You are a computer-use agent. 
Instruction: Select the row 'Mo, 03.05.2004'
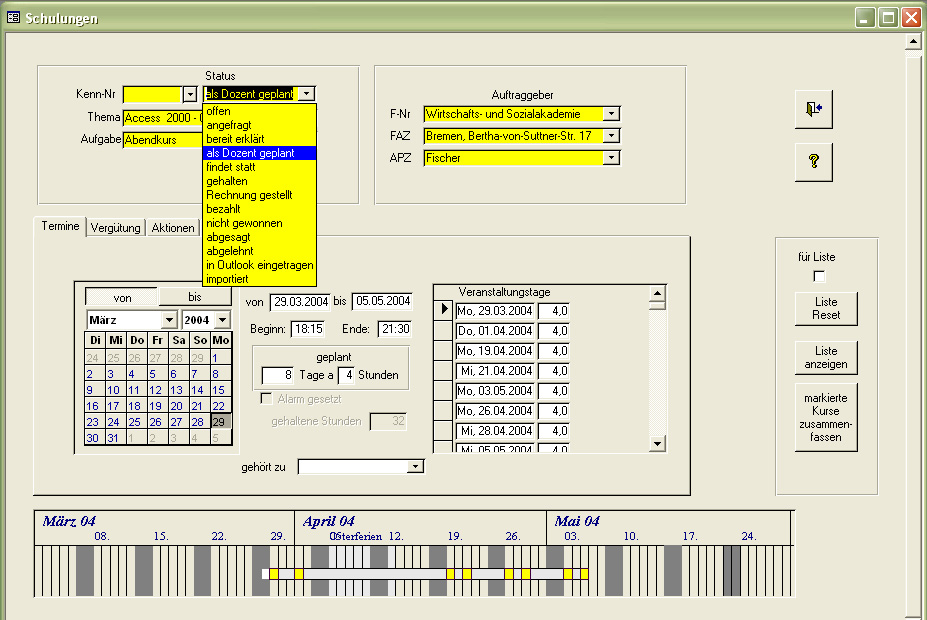coord(495,391)
